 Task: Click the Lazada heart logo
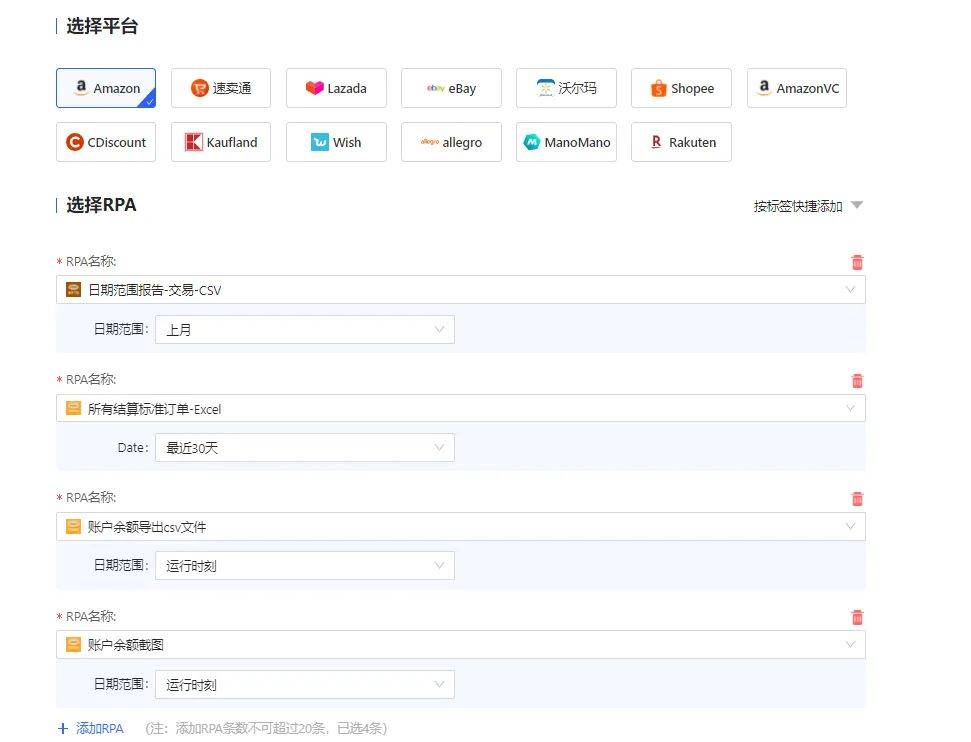coord(314,88)
